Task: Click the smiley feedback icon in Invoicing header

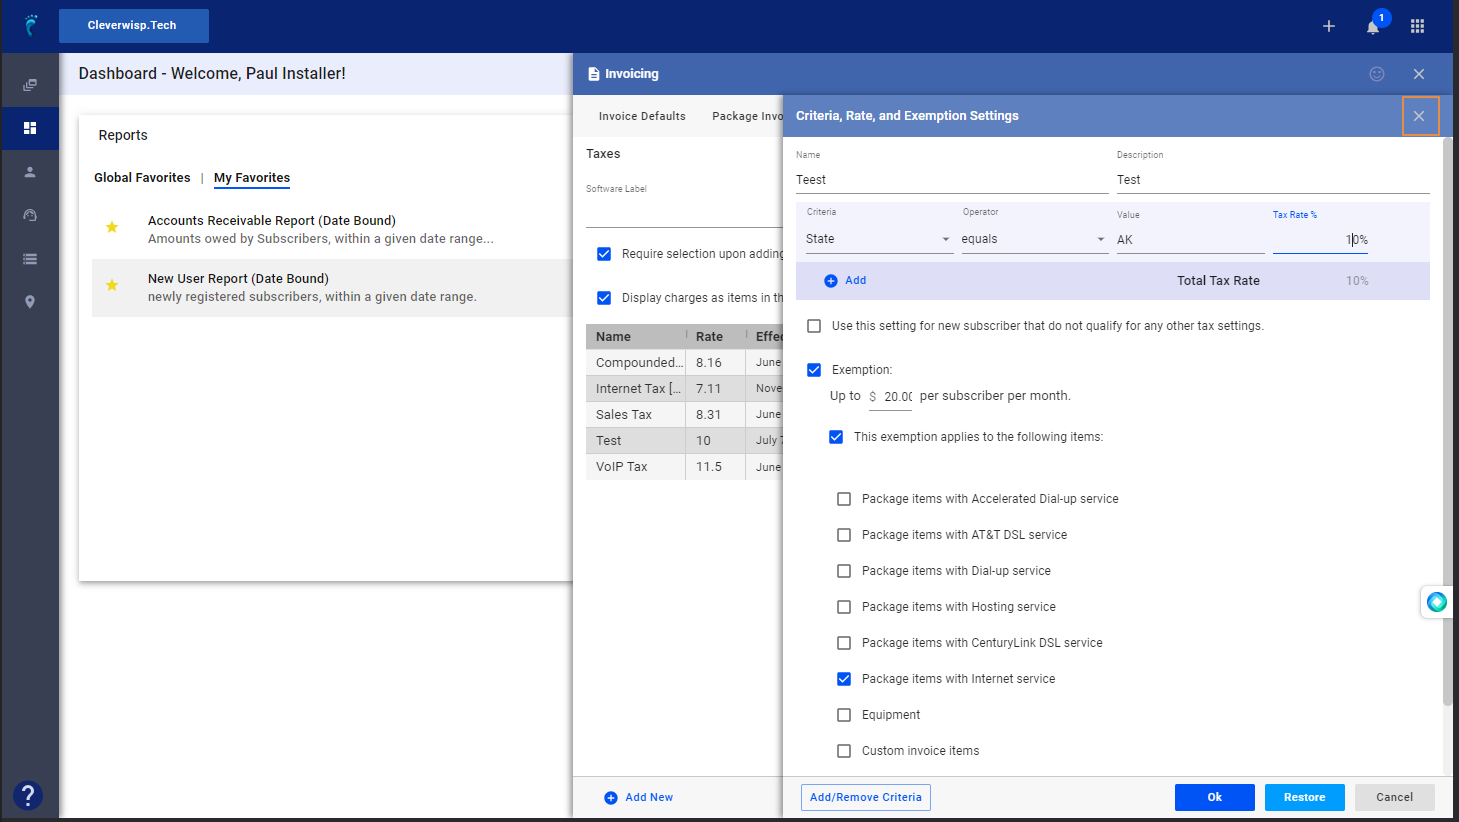Action: point(1377,74)
